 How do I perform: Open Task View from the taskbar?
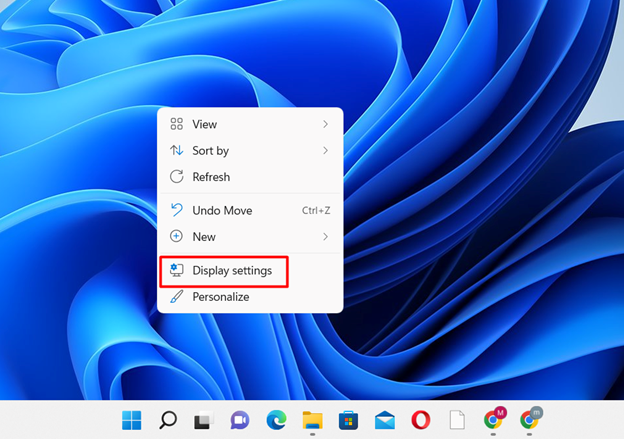(204, 420)
